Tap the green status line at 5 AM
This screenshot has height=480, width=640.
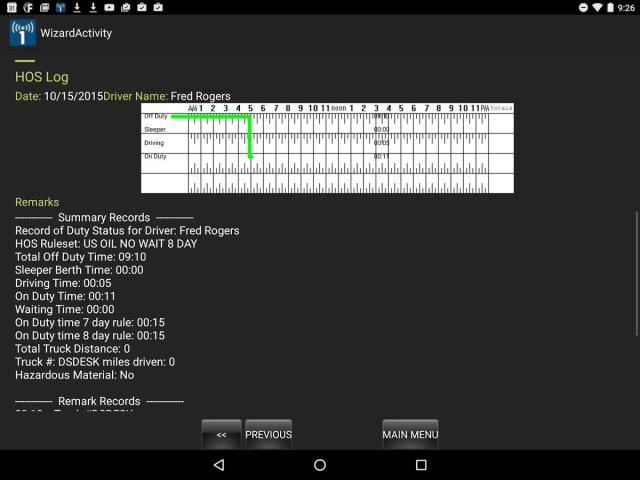(250, 136)
